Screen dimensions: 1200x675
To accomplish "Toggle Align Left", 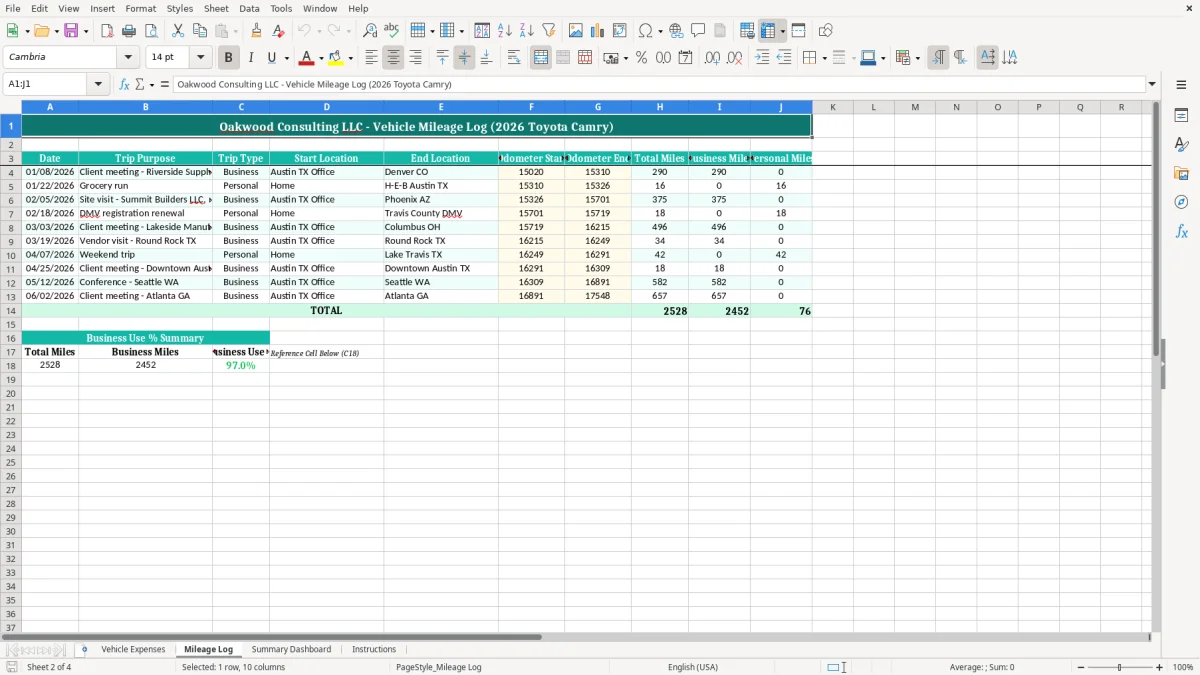I will click(x=372, y=58).
